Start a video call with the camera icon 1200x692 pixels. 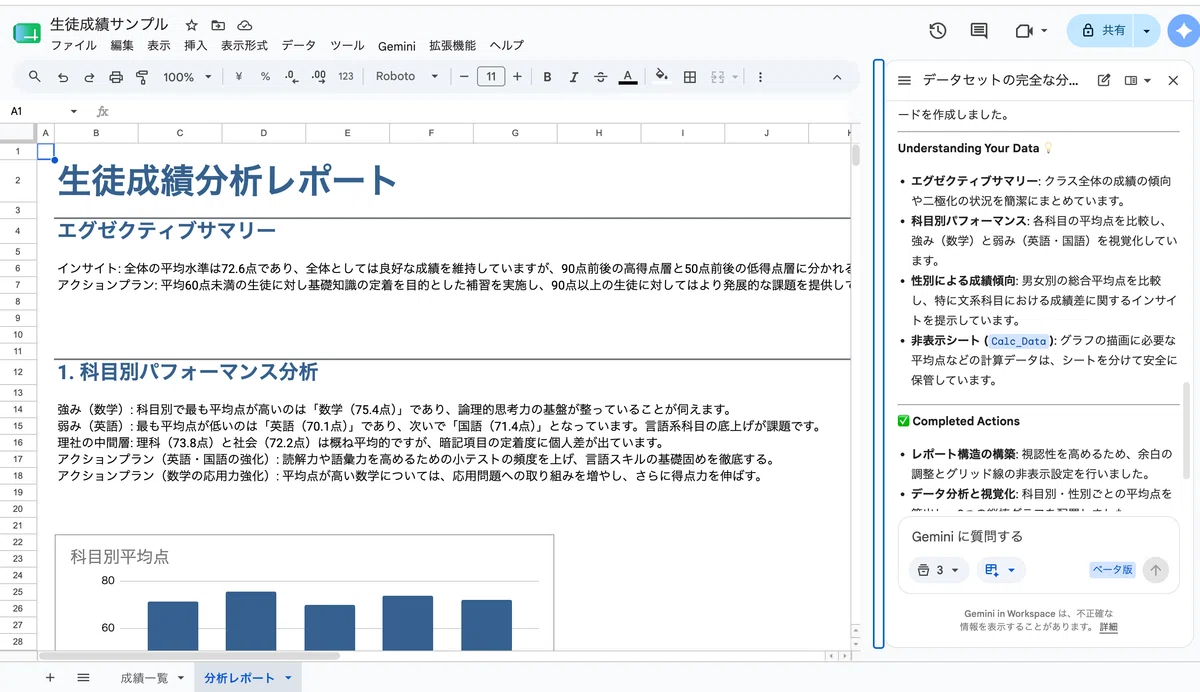tap(1023, 31)
